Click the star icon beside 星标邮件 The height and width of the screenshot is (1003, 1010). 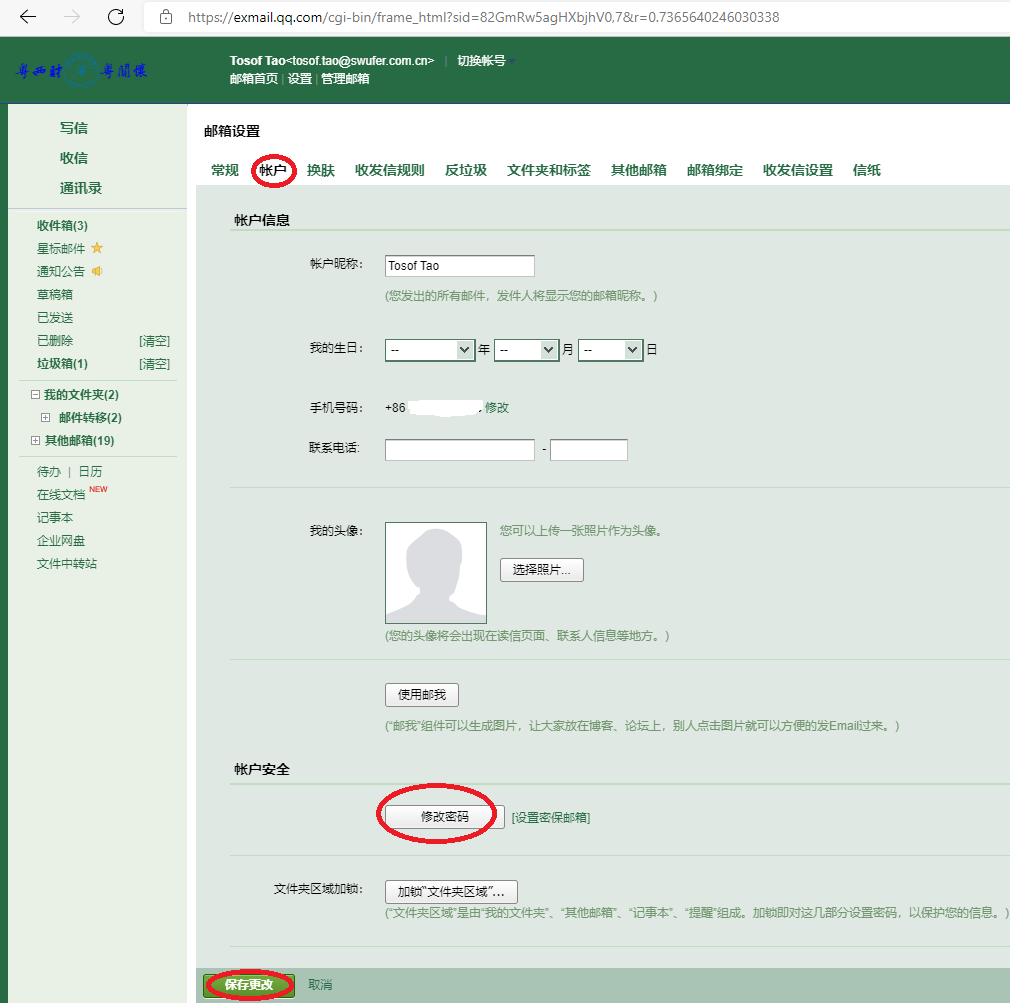tap(97, 248)
